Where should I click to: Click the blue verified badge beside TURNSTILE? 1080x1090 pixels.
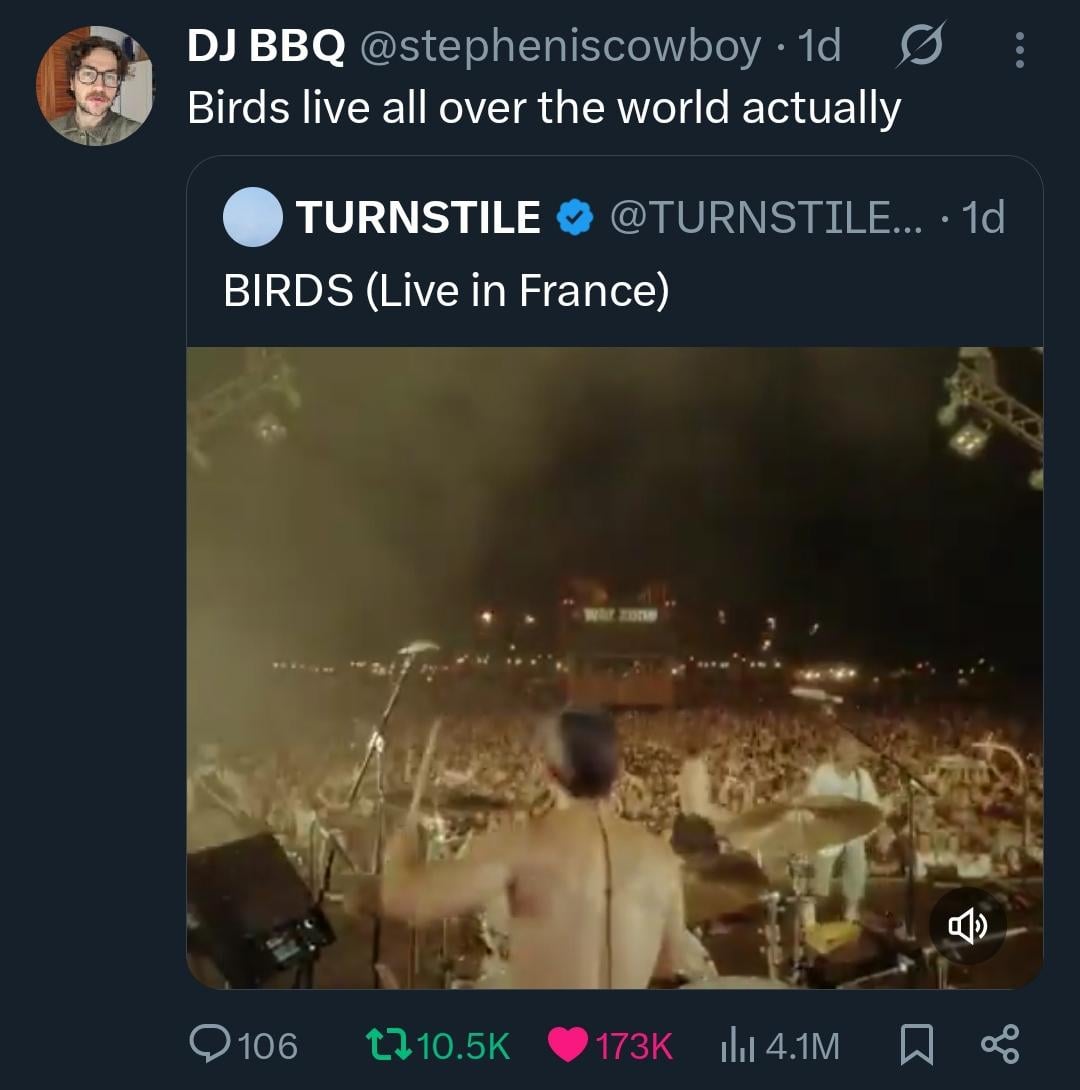tap(574, 218)
